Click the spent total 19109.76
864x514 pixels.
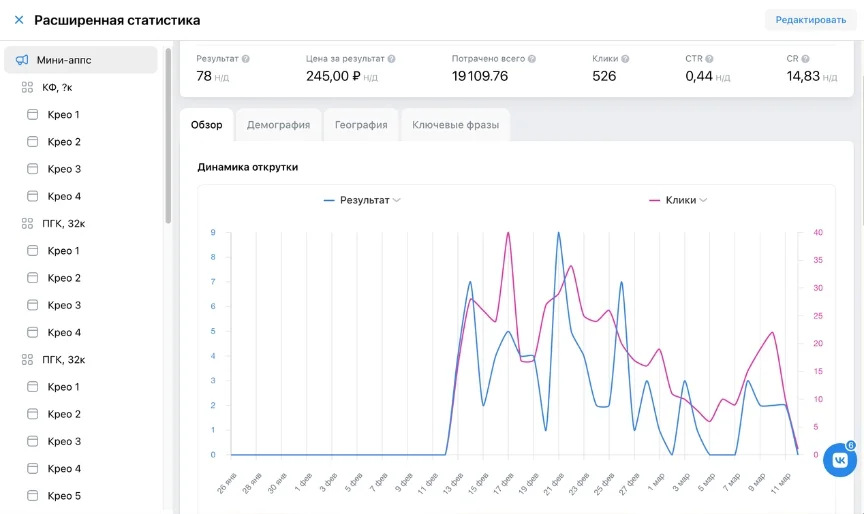click(x=480, y=76)
